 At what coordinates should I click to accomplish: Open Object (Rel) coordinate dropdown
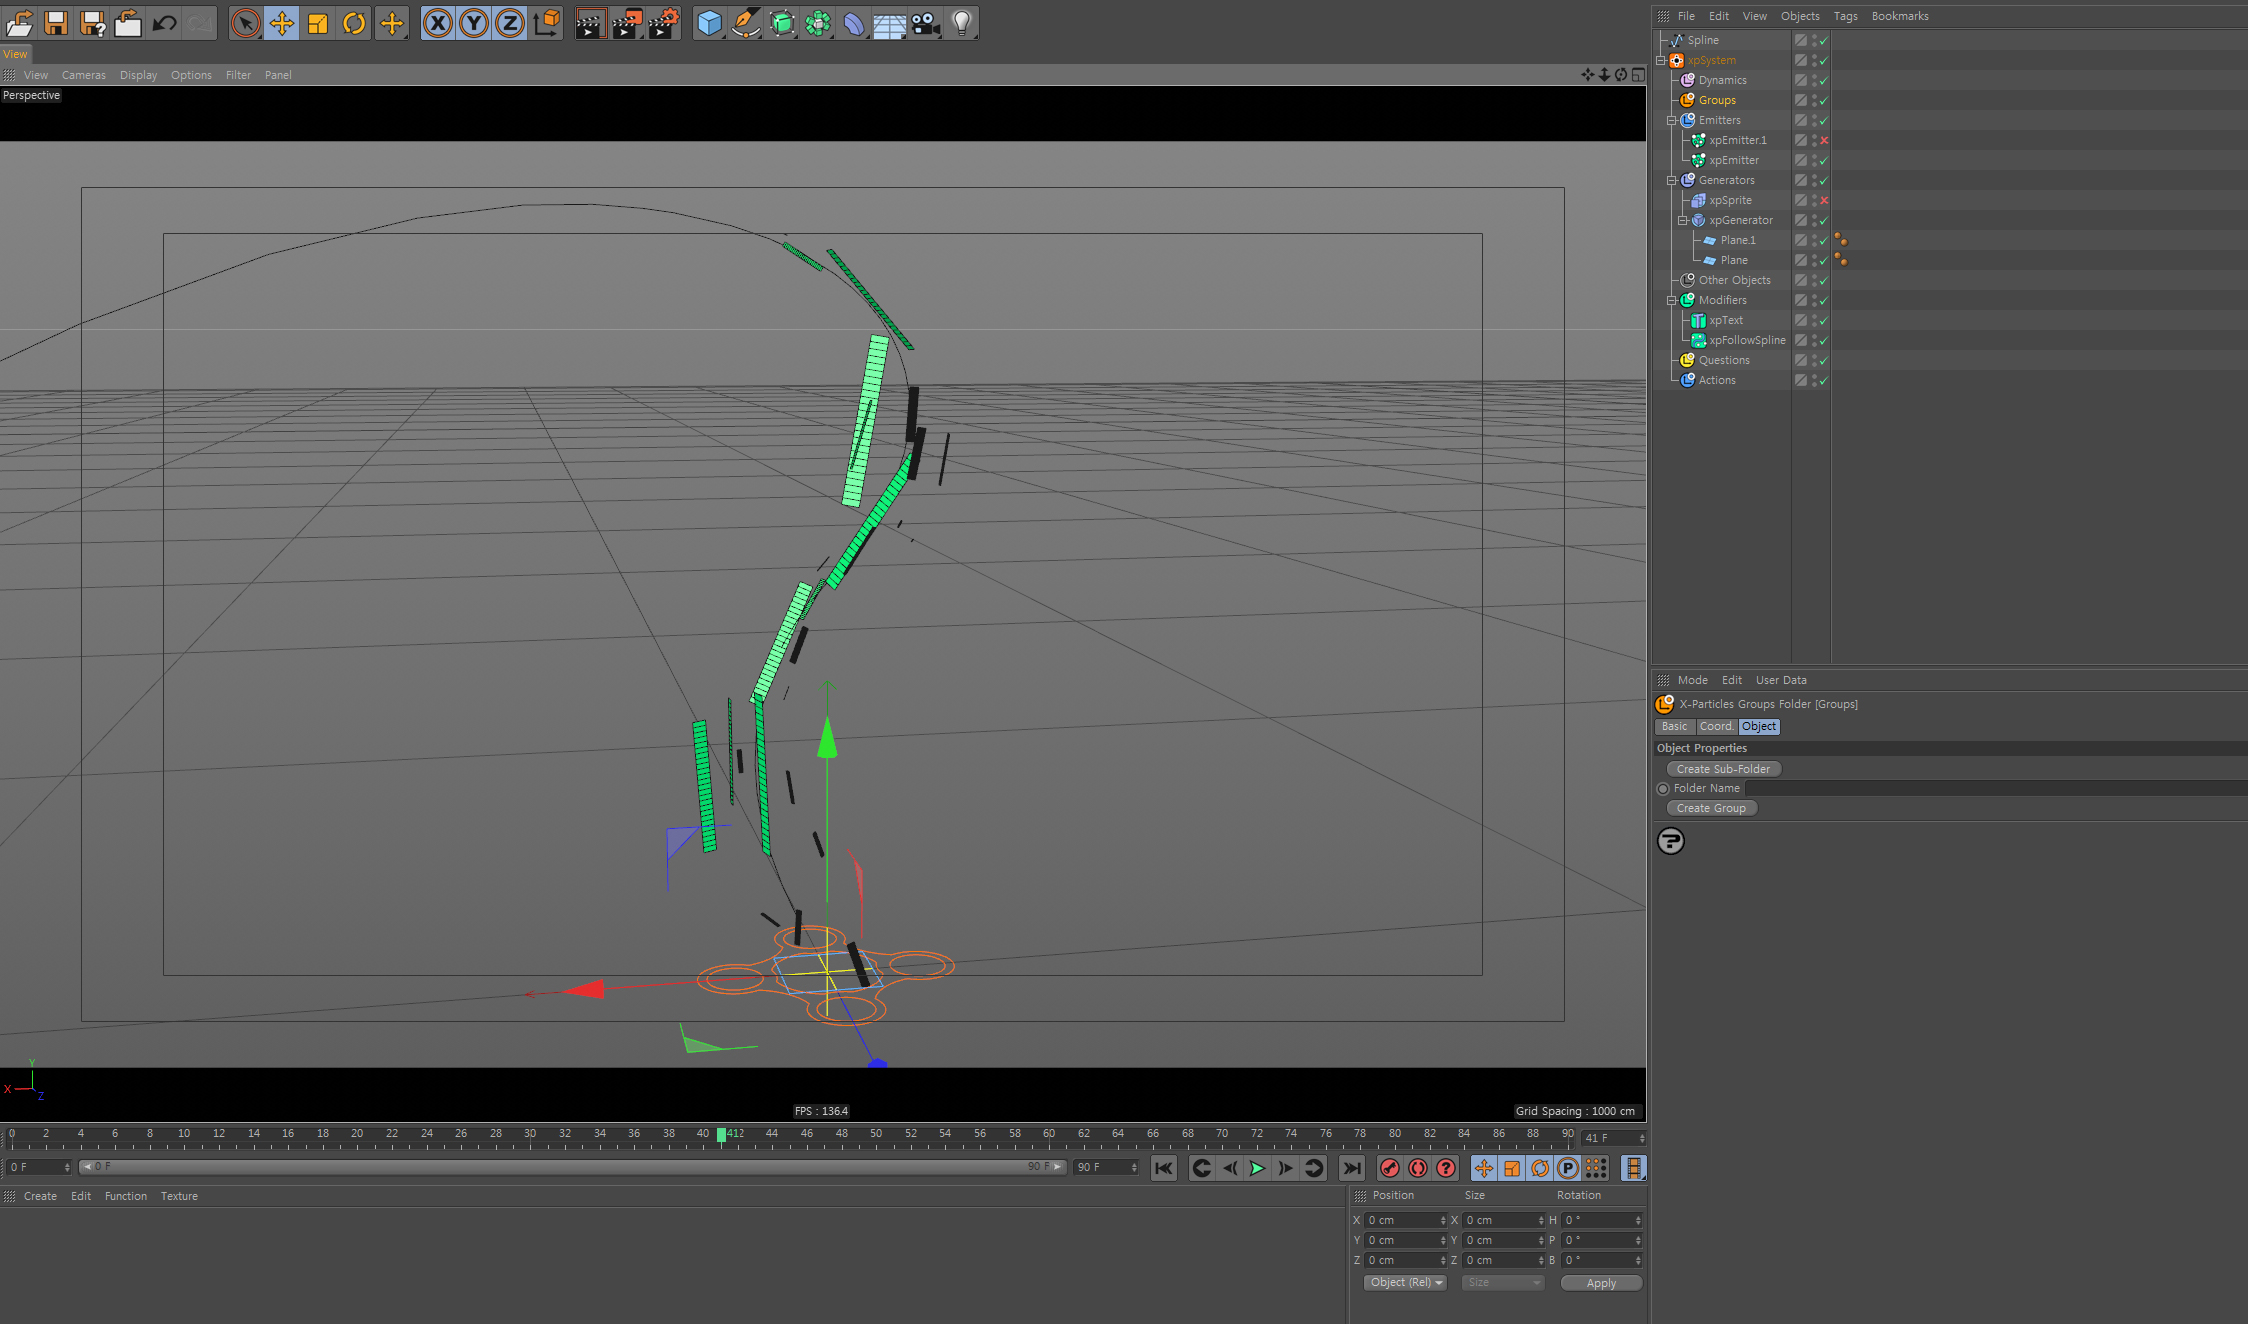click(x=1405, y=1283)
